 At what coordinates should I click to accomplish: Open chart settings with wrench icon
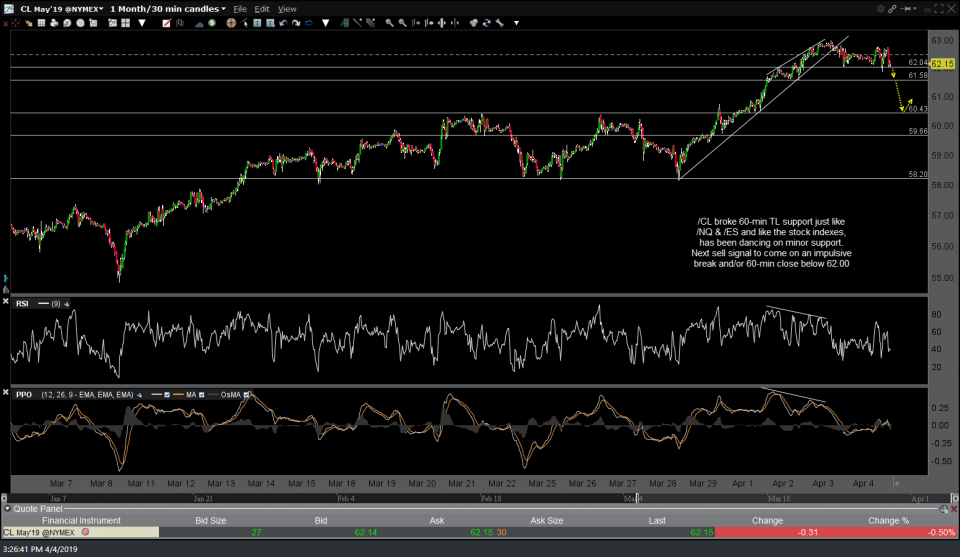(x=500, y=23)
